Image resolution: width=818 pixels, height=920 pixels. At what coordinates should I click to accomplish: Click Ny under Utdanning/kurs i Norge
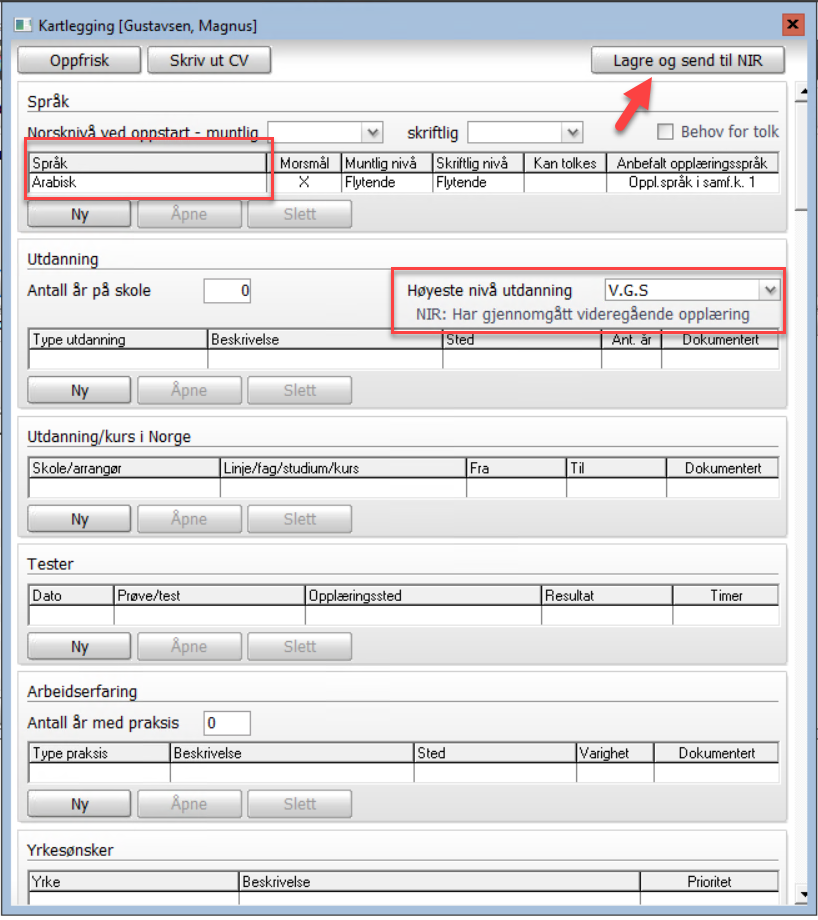coord(80,519)
